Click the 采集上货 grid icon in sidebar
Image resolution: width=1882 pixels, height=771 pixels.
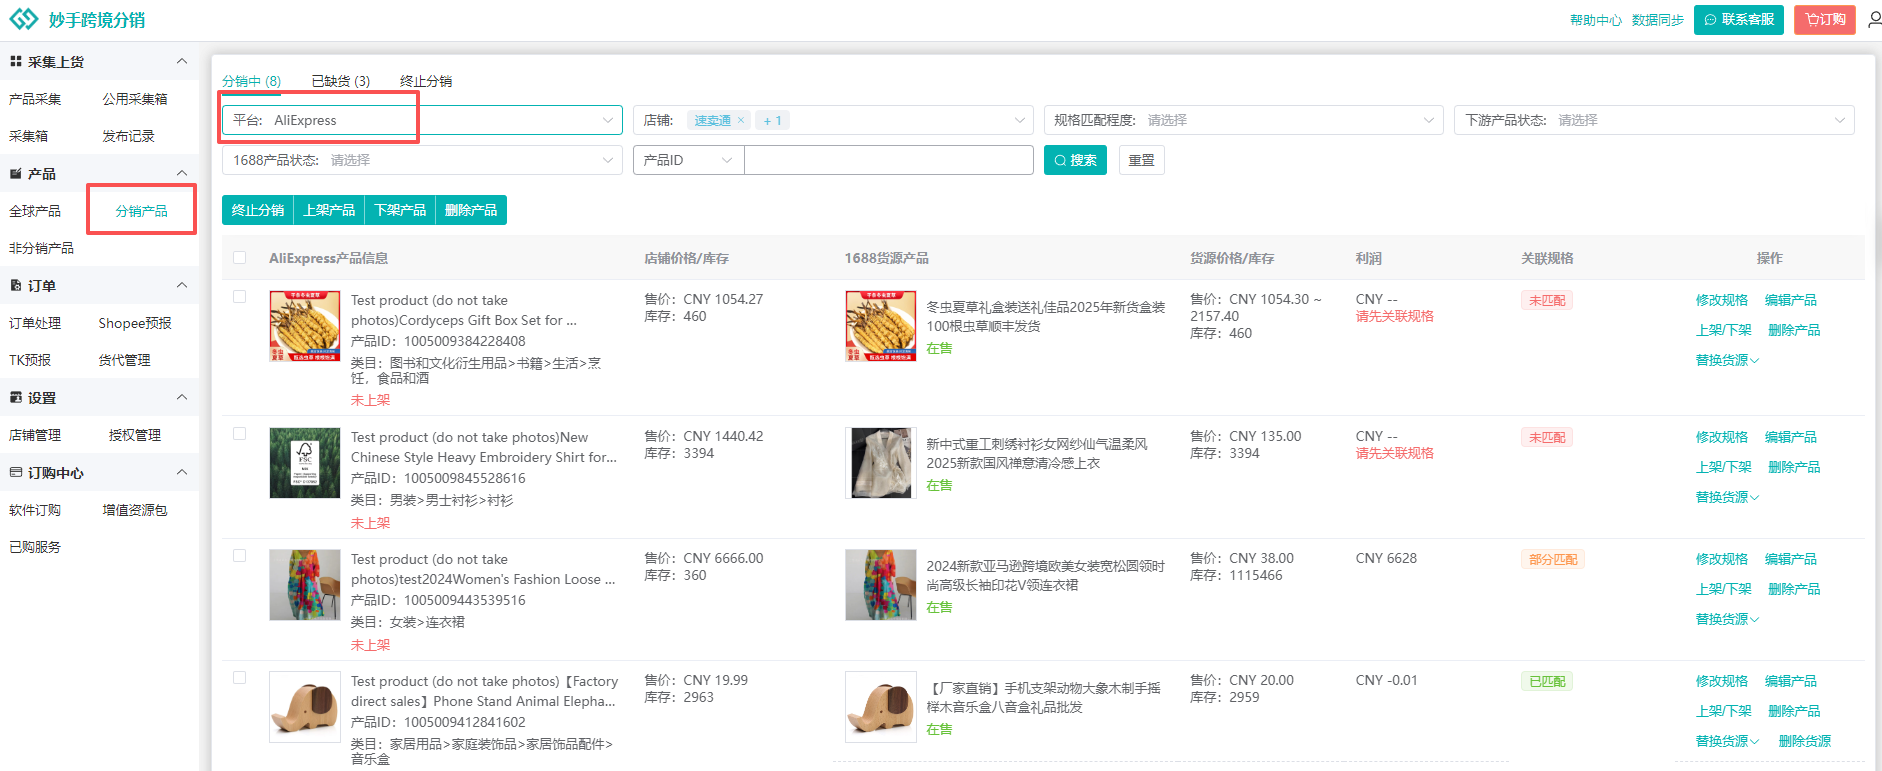(15, 62)
